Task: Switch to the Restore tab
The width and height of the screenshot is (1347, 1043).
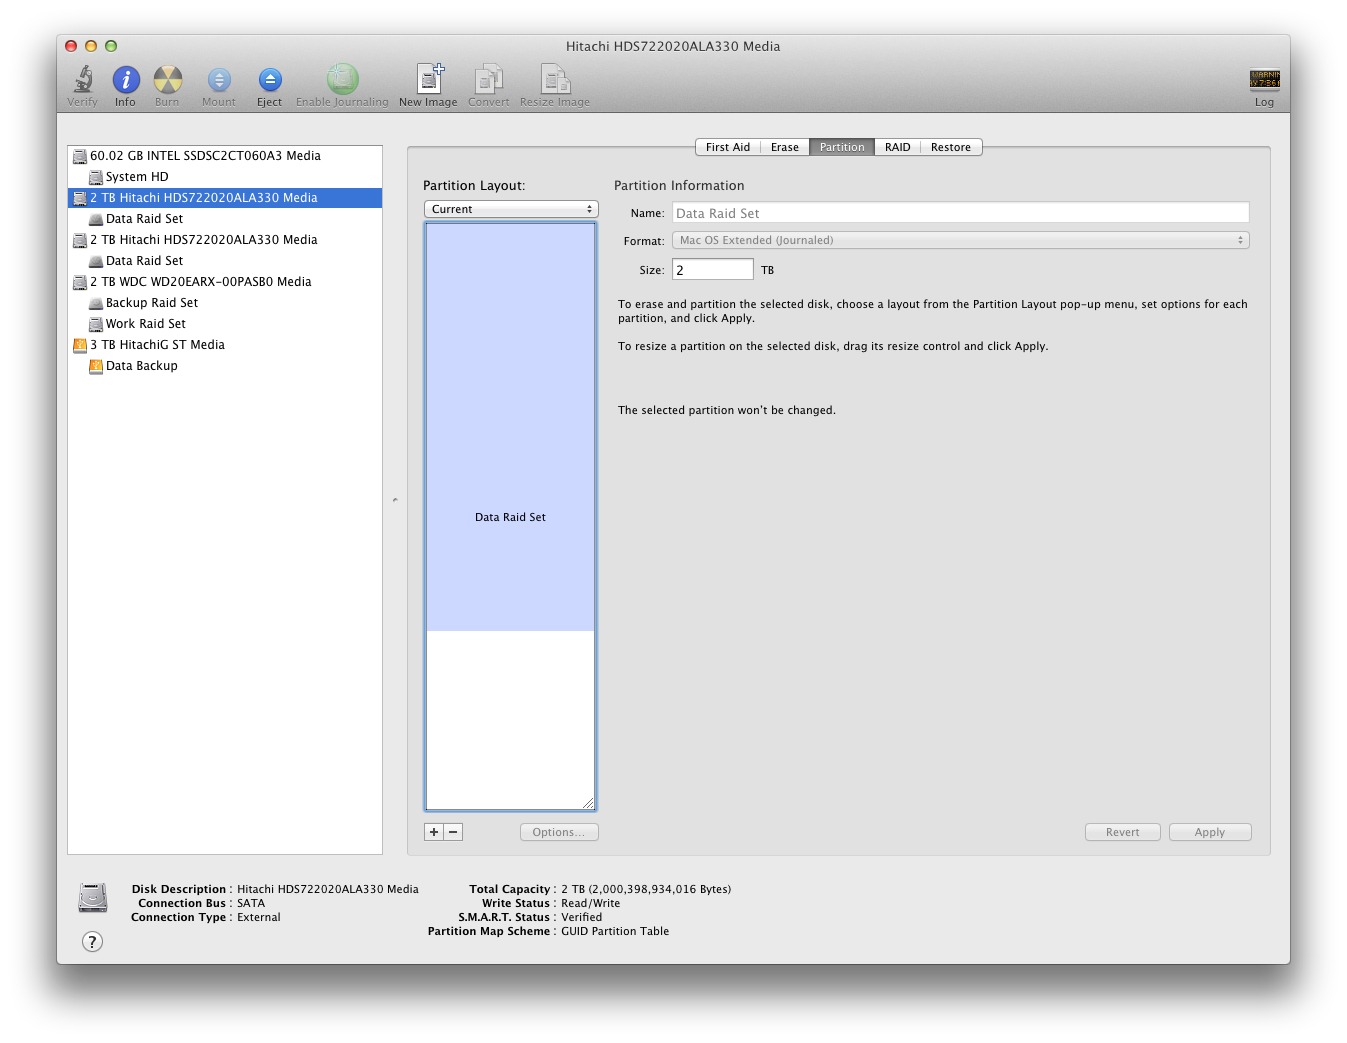Action: (951, 147)
